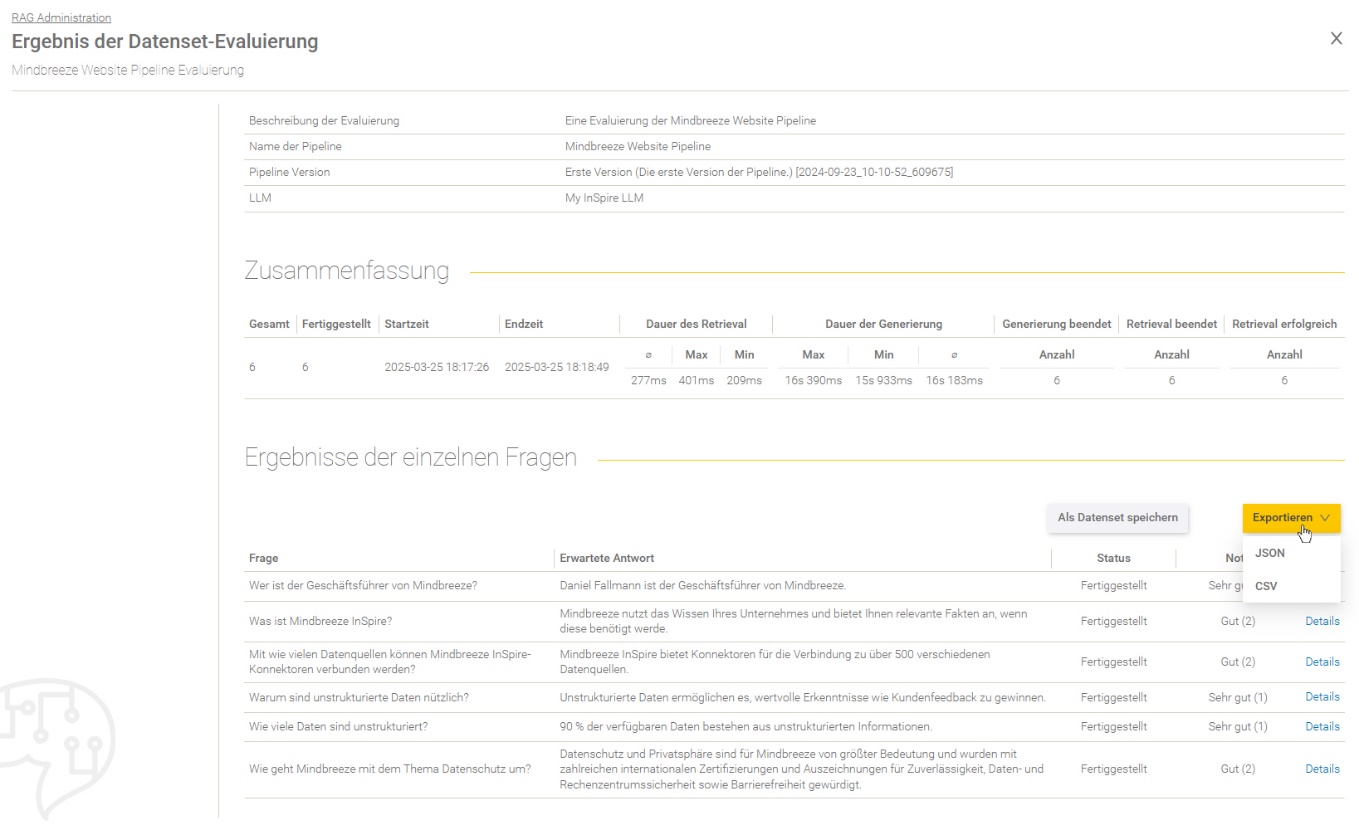The image size is (1359, 830).
Task: Click rating Sehr gut (1) for 'Wie viele Daten' row
Action: (x=1237, y=726)
